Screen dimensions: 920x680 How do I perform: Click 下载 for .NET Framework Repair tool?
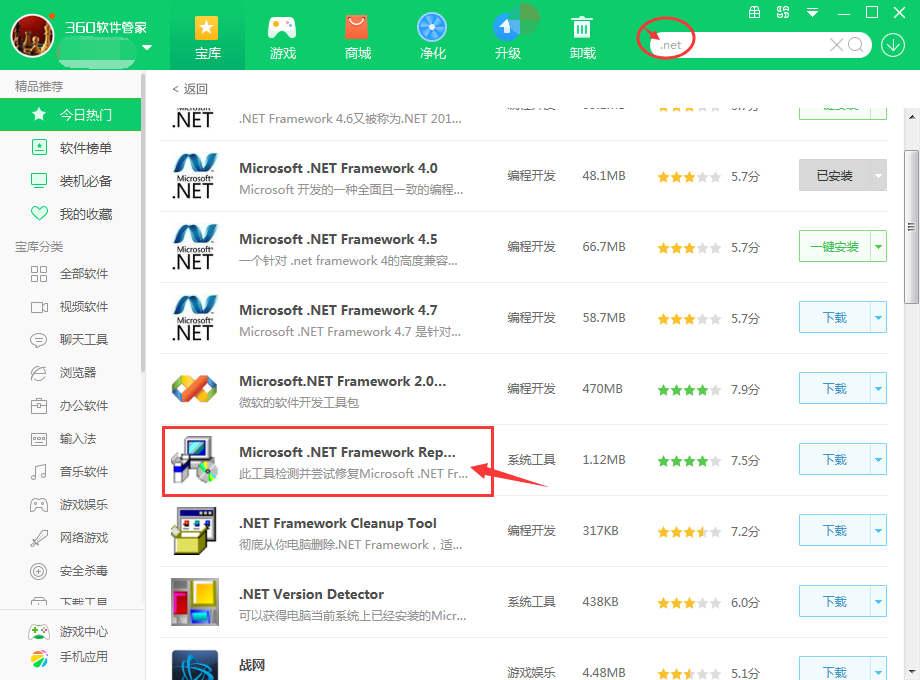834,460
